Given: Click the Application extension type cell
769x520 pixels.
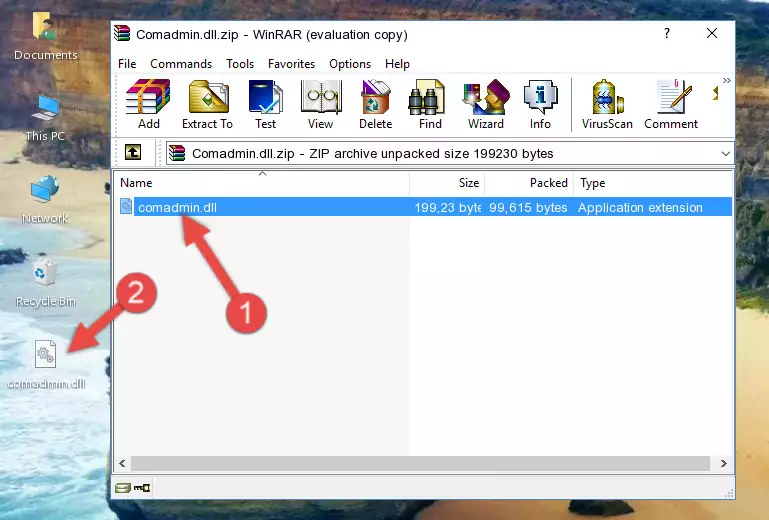Looking at the screenshot, I should [640, 208].
